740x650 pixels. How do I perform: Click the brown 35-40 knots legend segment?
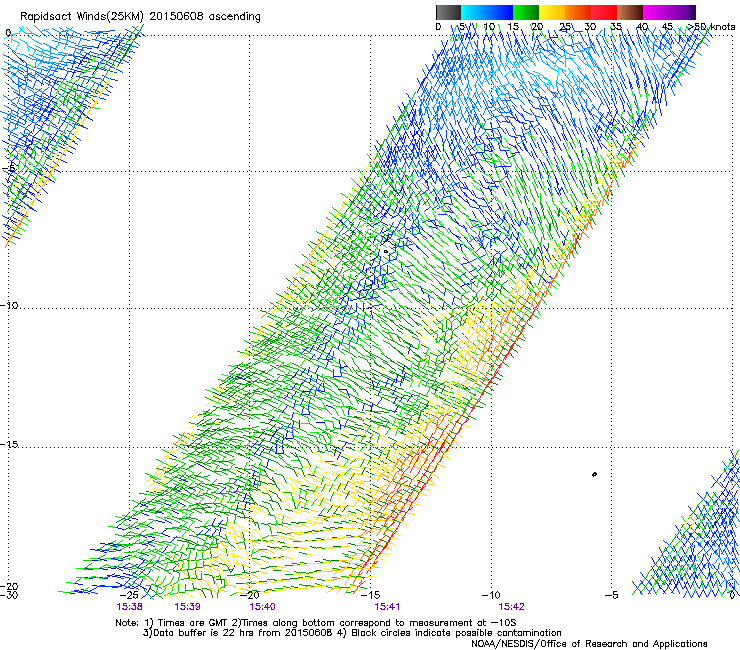pos(630,12)
